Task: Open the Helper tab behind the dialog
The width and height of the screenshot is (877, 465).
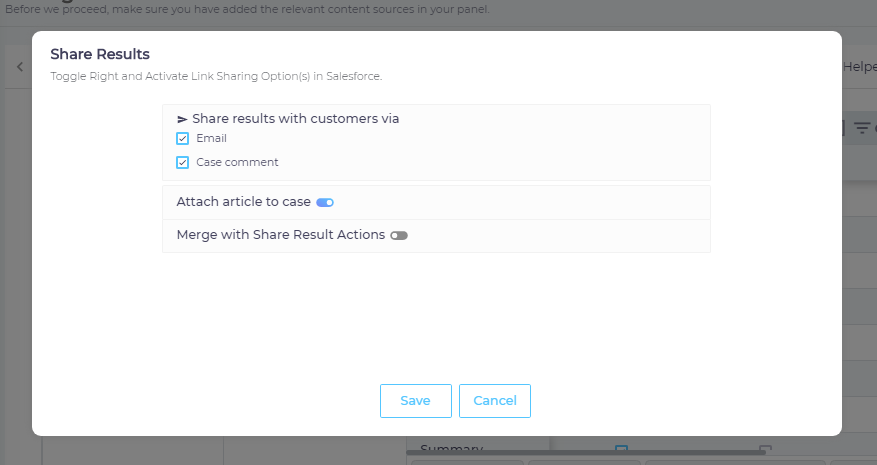Action: point(859,67)
